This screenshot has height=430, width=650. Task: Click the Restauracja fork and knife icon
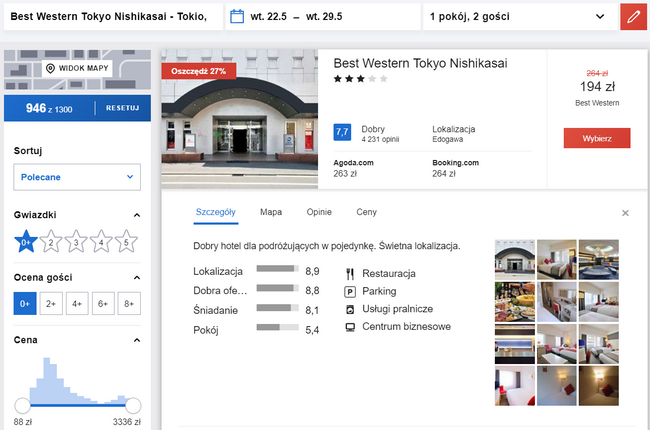(350, 274)
